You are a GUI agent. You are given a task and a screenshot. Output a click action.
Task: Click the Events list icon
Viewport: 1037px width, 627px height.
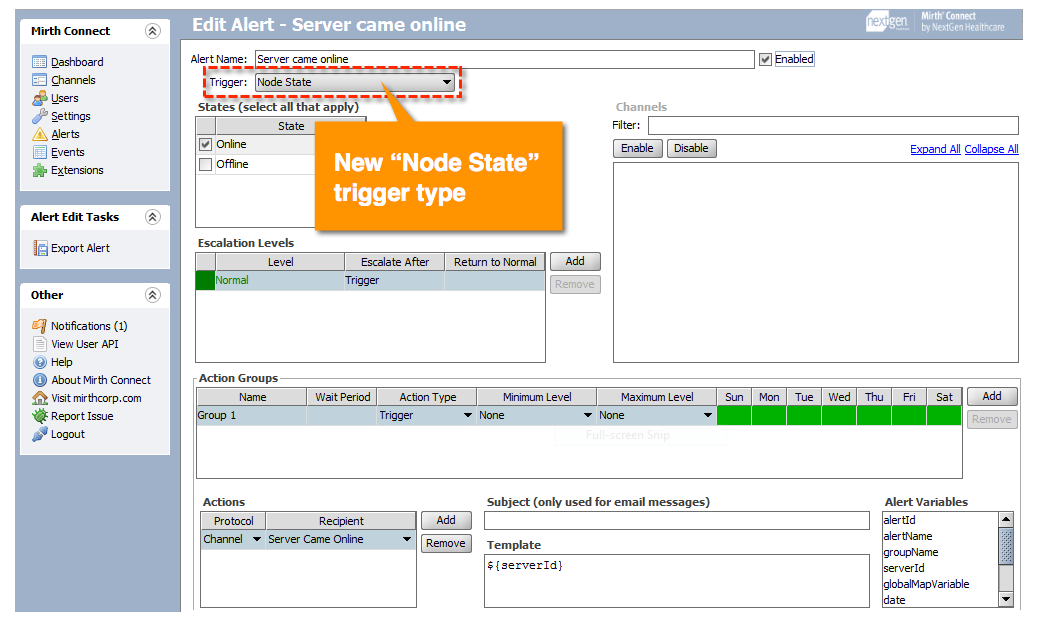tap(40, 152)
